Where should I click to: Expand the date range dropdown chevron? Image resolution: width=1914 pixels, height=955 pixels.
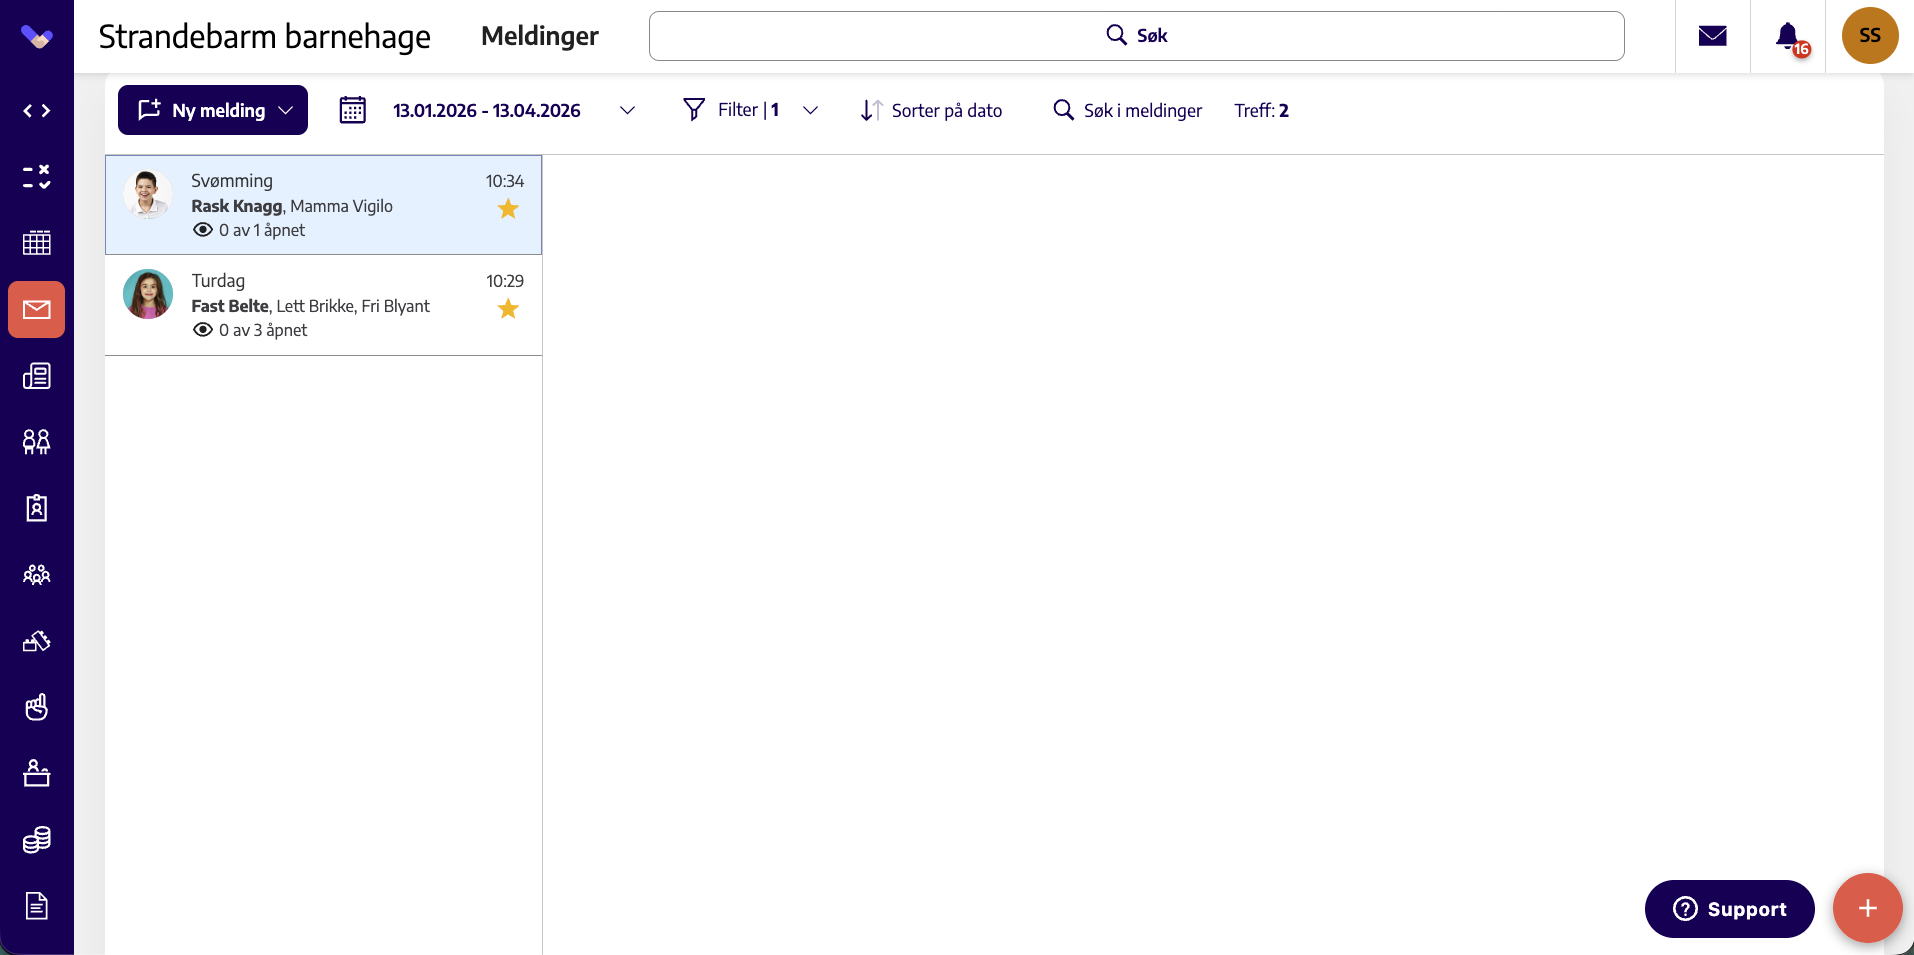628,110
